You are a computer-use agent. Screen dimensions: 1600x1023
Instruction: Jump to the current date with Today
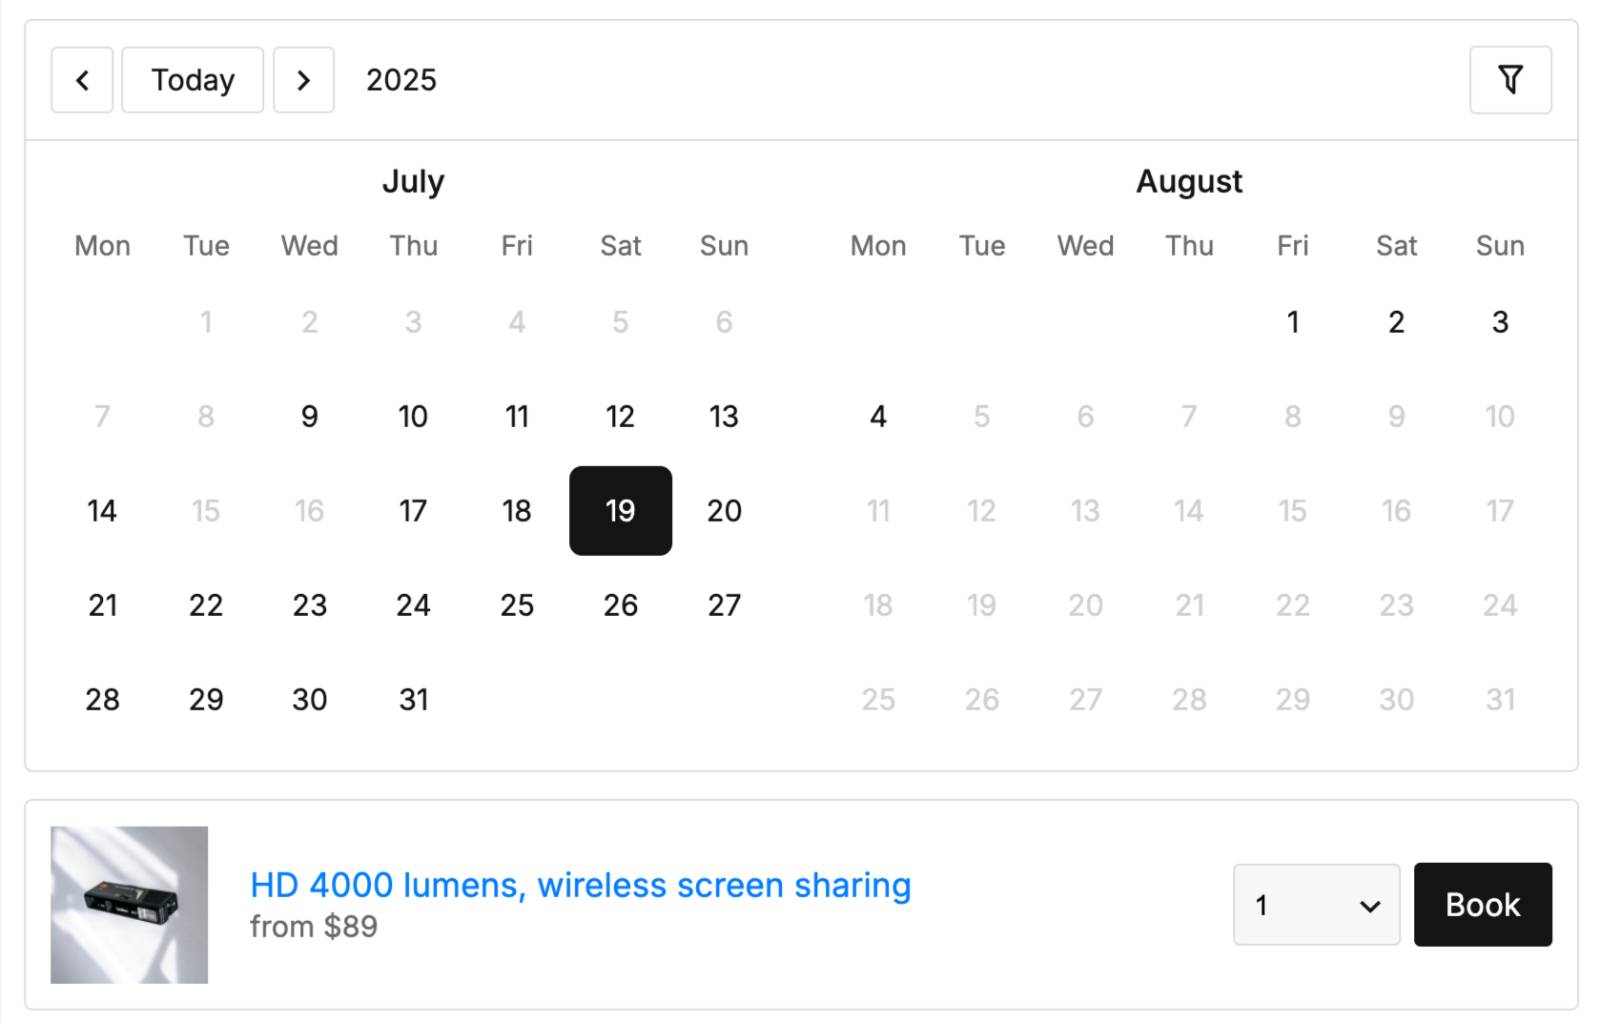[x=193, y=80]
